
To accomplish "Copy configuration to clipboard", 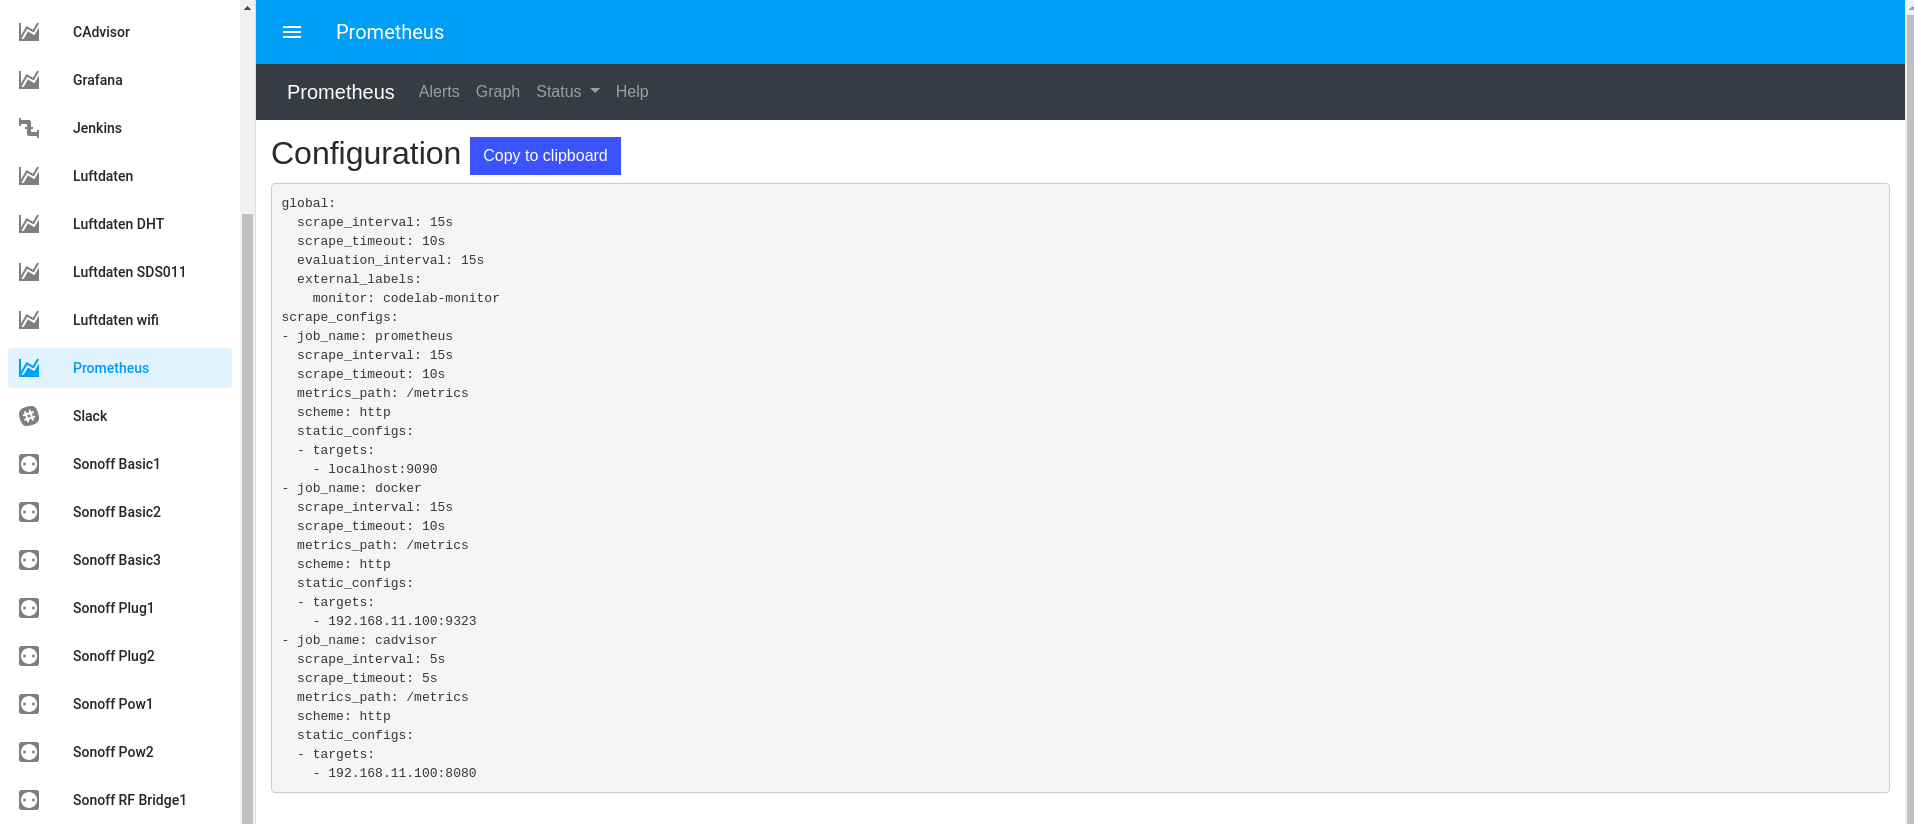I will tap(545, 156).
